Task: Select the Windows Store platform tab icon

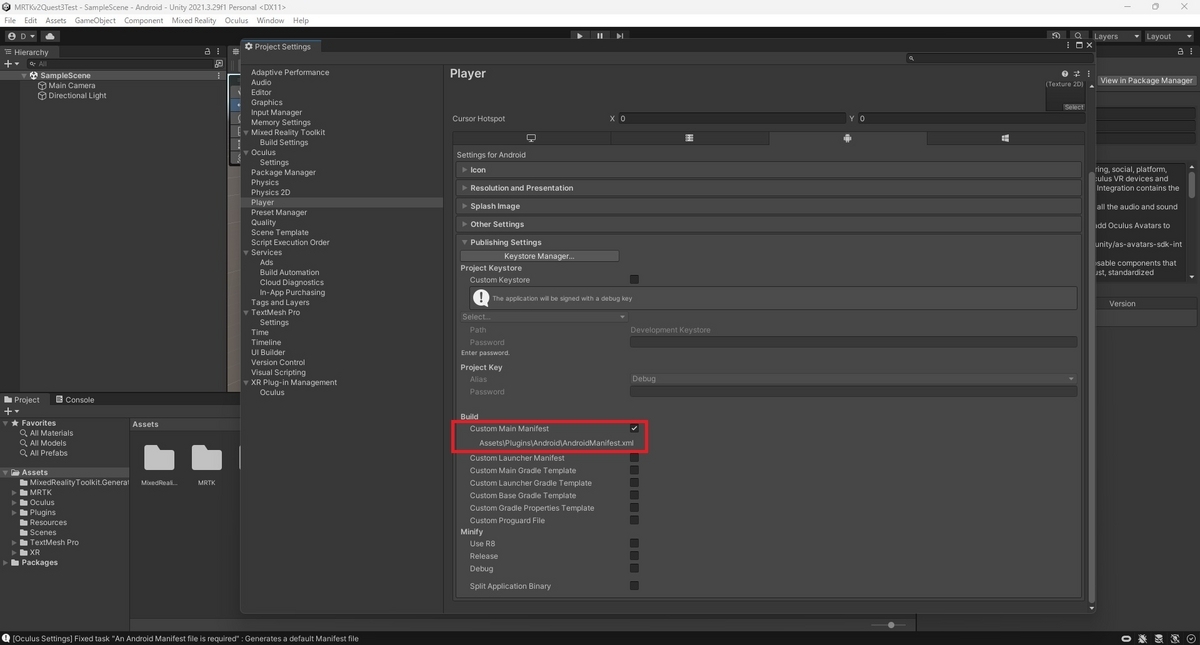Action: pyautogui.click(x=1005, y=138)
